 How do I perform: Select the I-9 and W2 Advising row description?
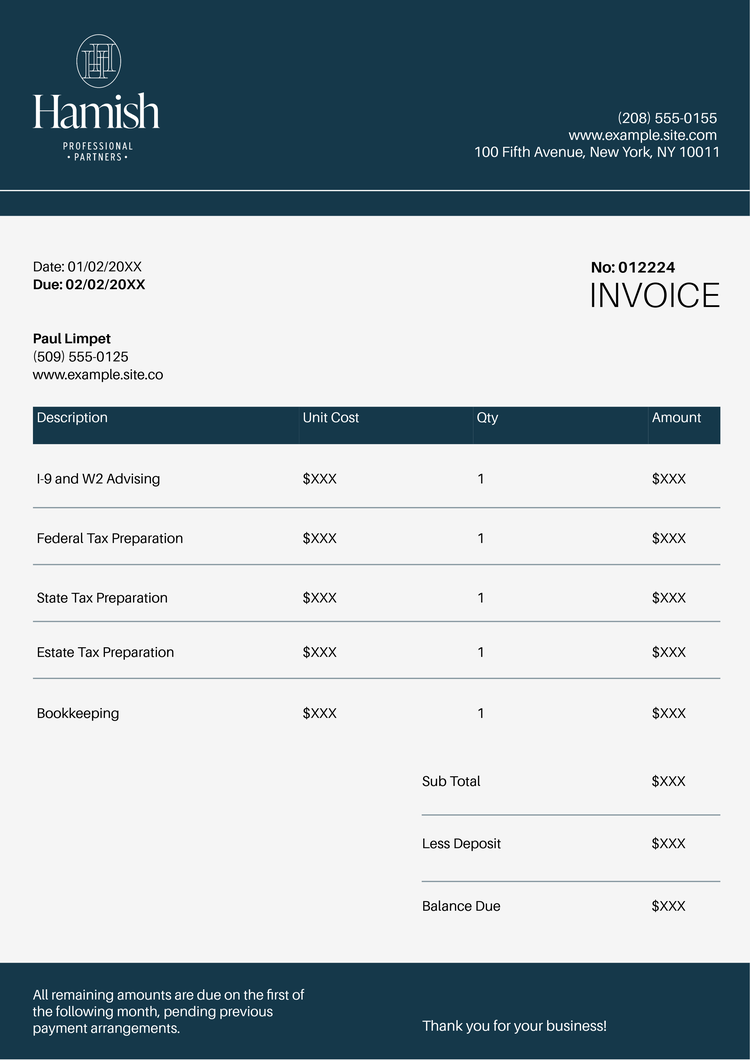pos(98,479)
